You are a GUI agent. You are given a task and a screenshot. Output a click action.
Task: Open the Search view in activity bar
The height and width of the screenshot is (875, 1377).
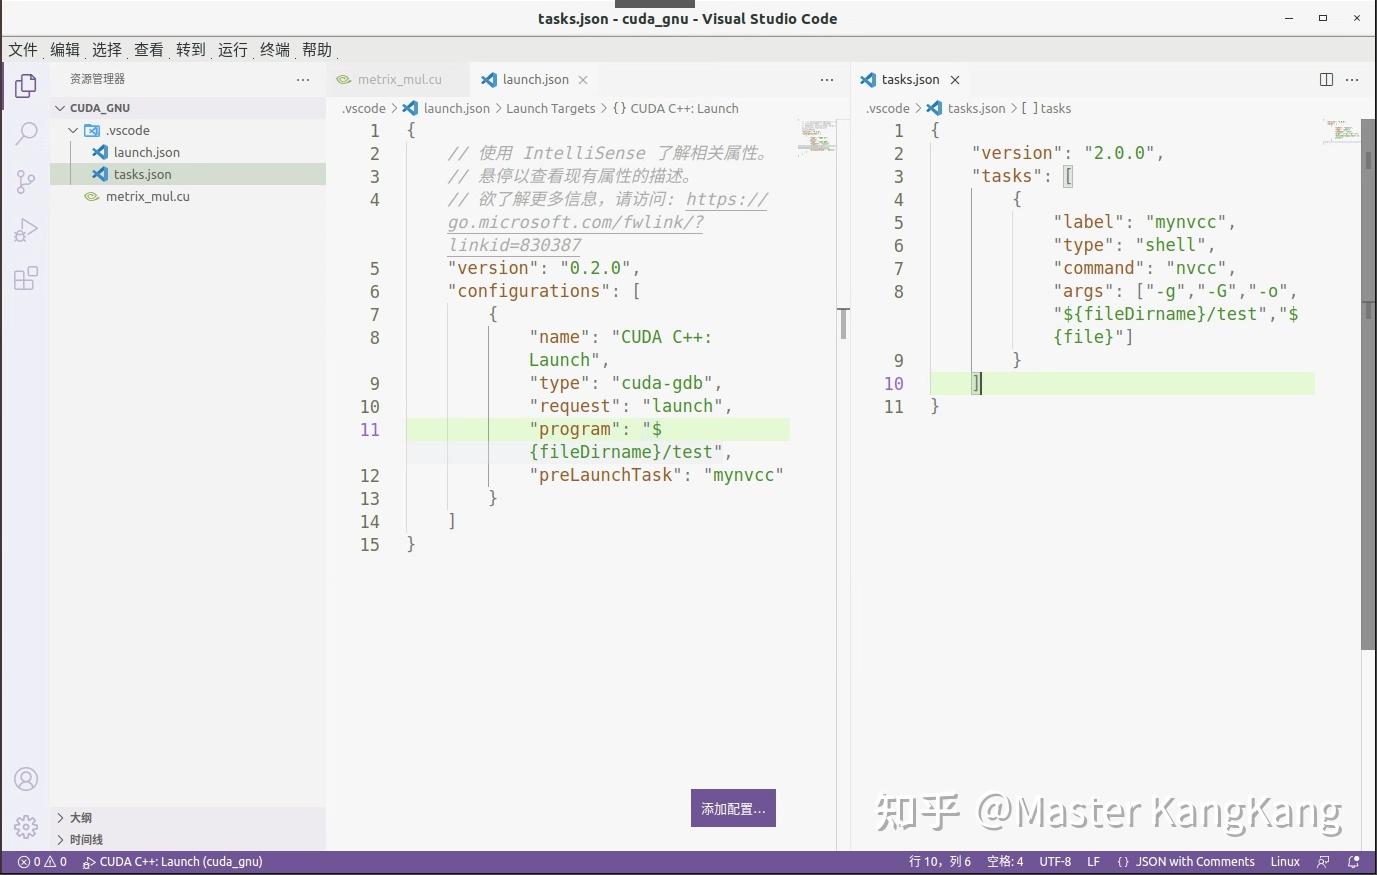pyautogui.click(x=26, y=133)
